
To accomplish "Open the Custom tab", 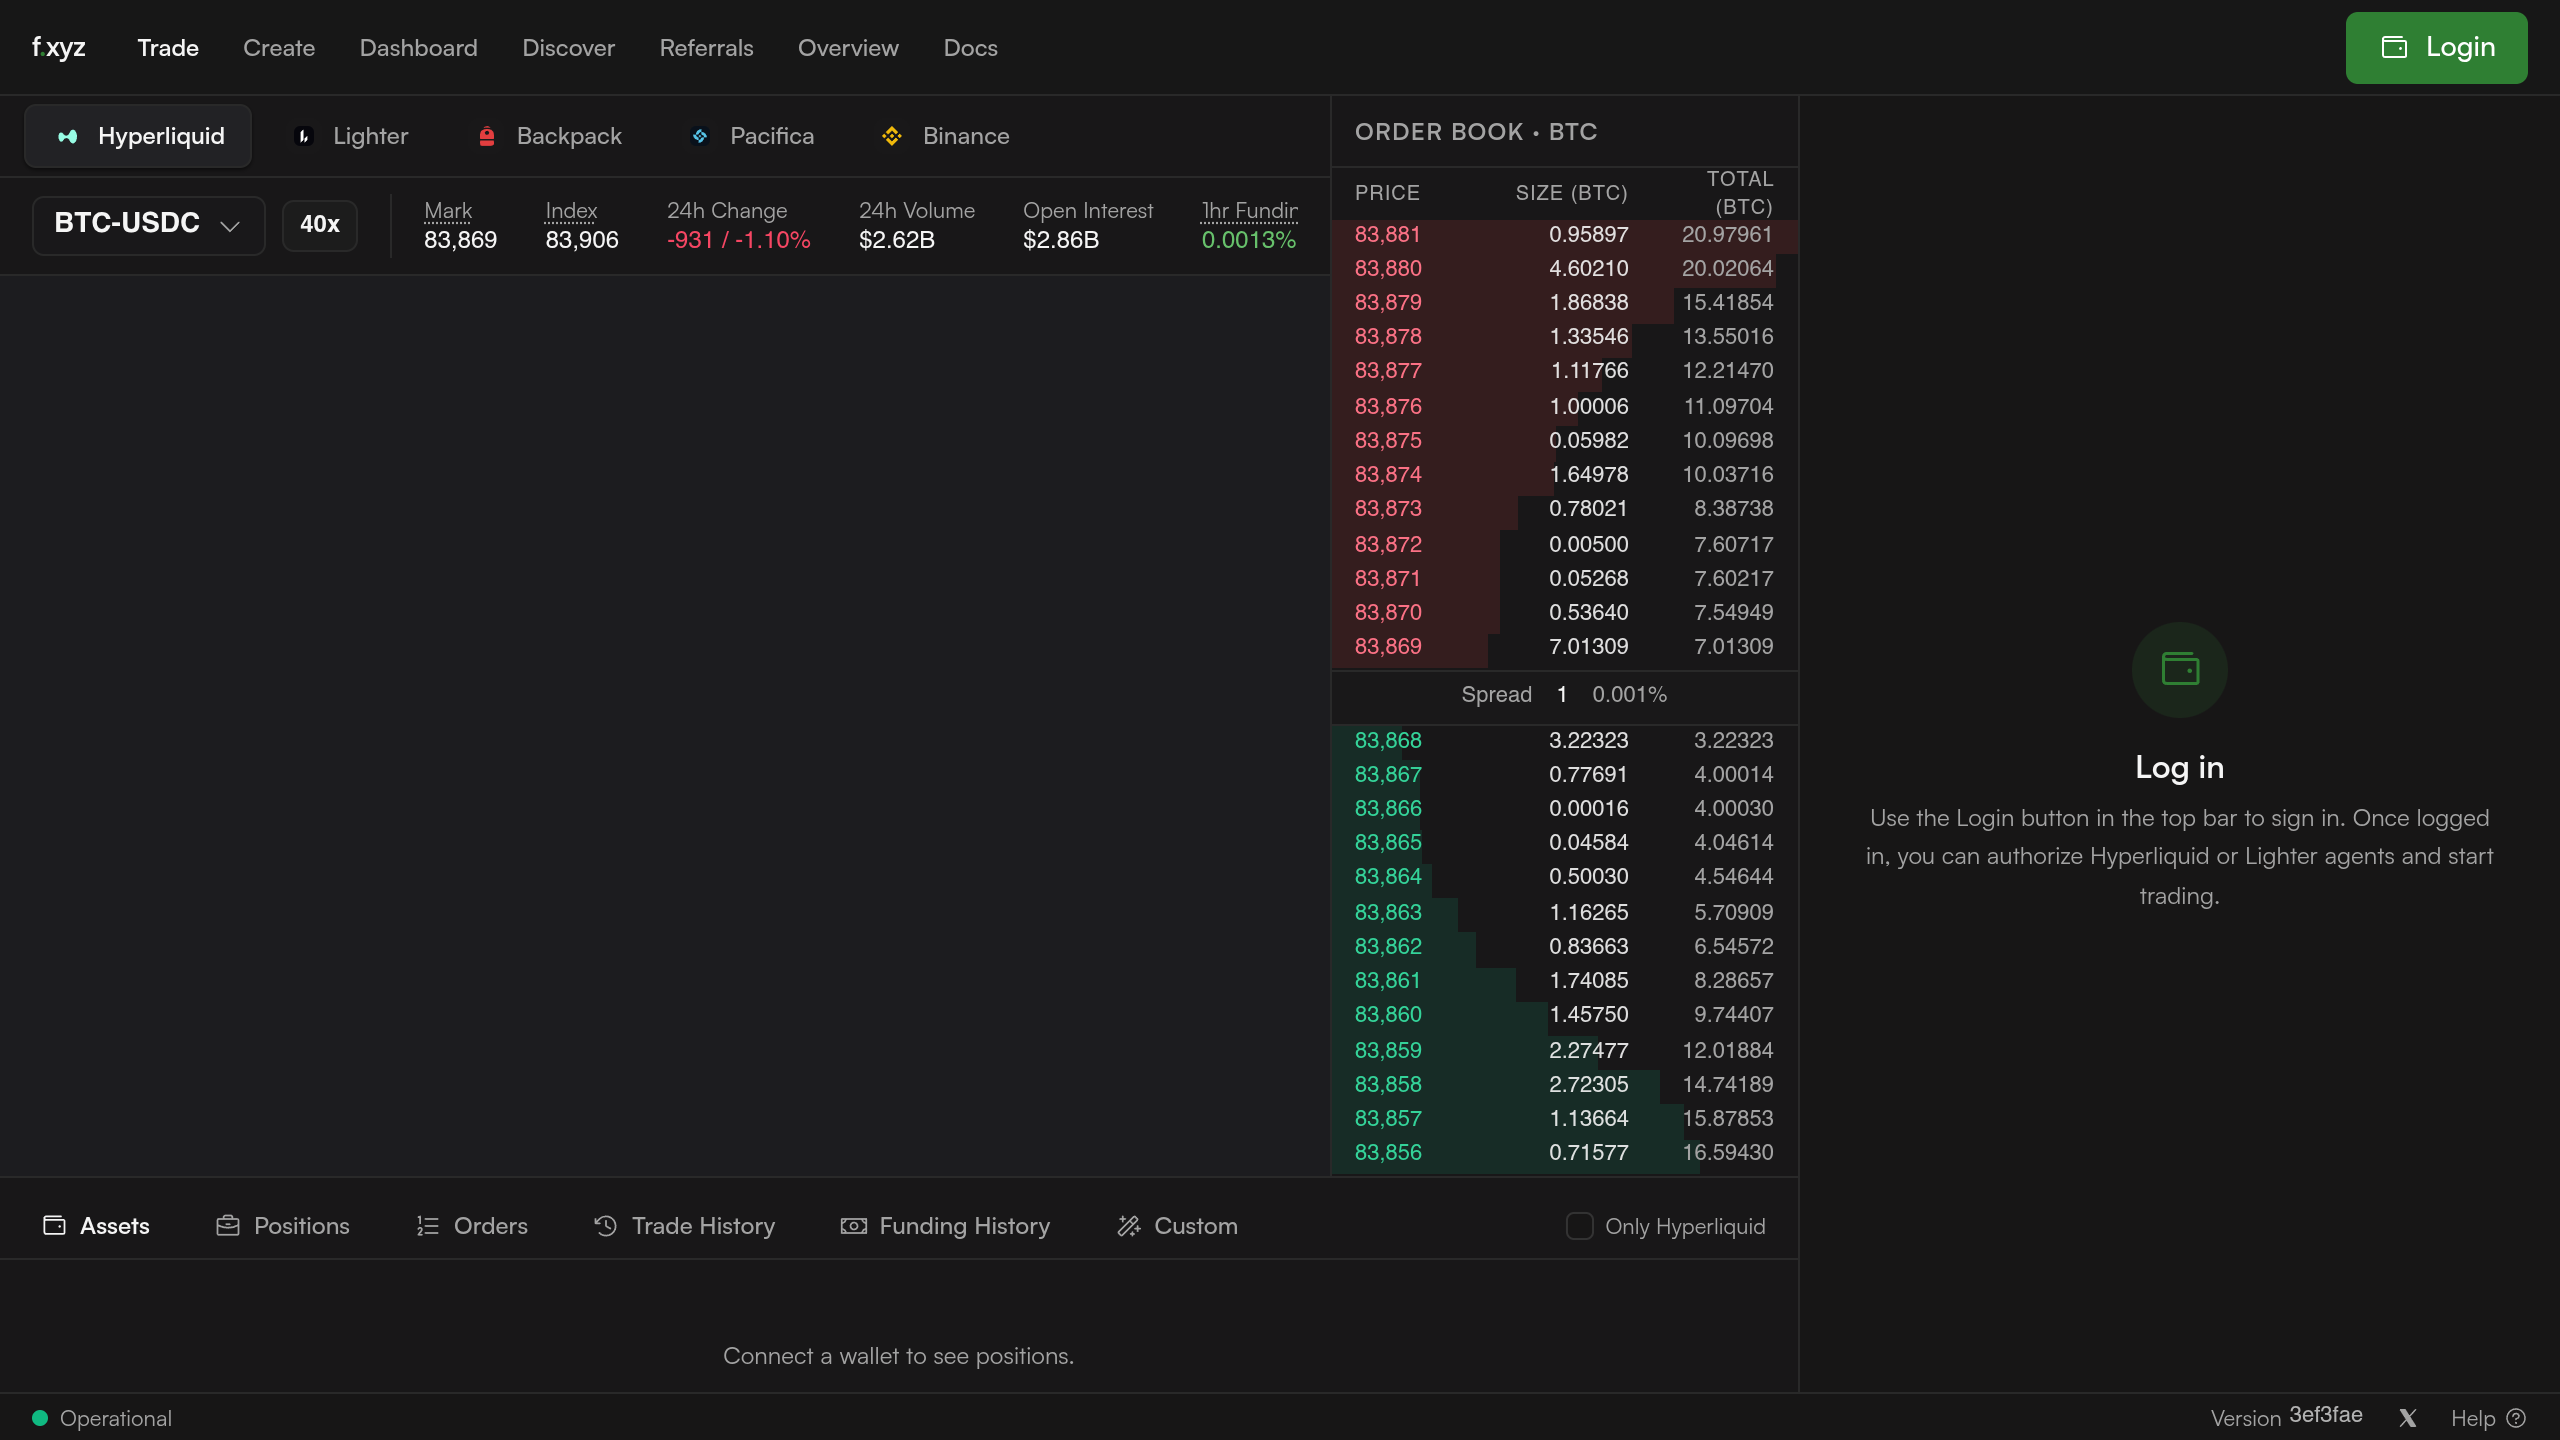I will click(x=1178, y=1226).
